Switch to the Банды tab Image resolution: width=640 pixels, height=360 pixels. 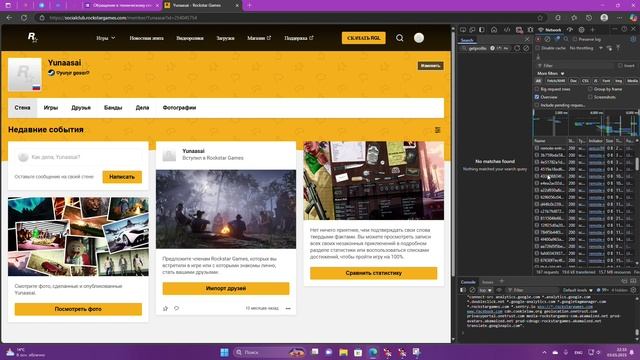tap(113, 108)
